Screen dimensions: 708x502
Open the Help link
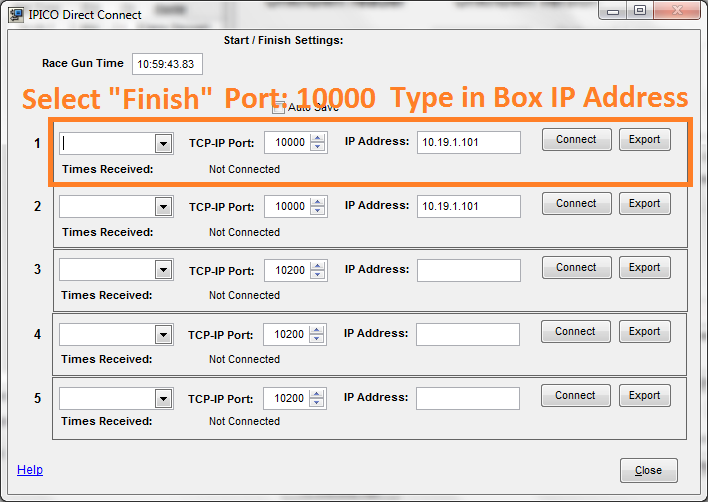point(30,470)
